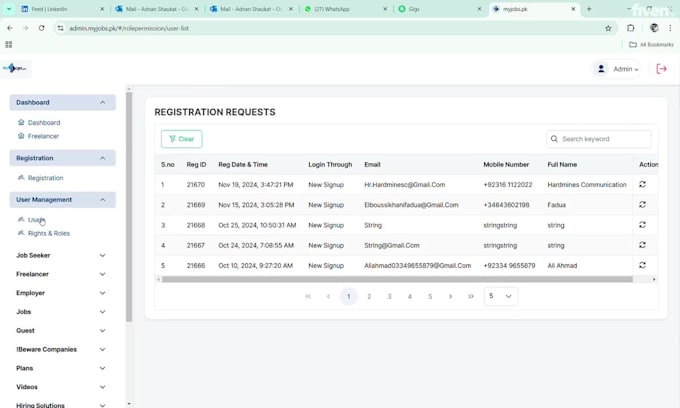Click the next page arrow in pagination
The height and width of the screenshot is (408, 680).
(451, 297)
